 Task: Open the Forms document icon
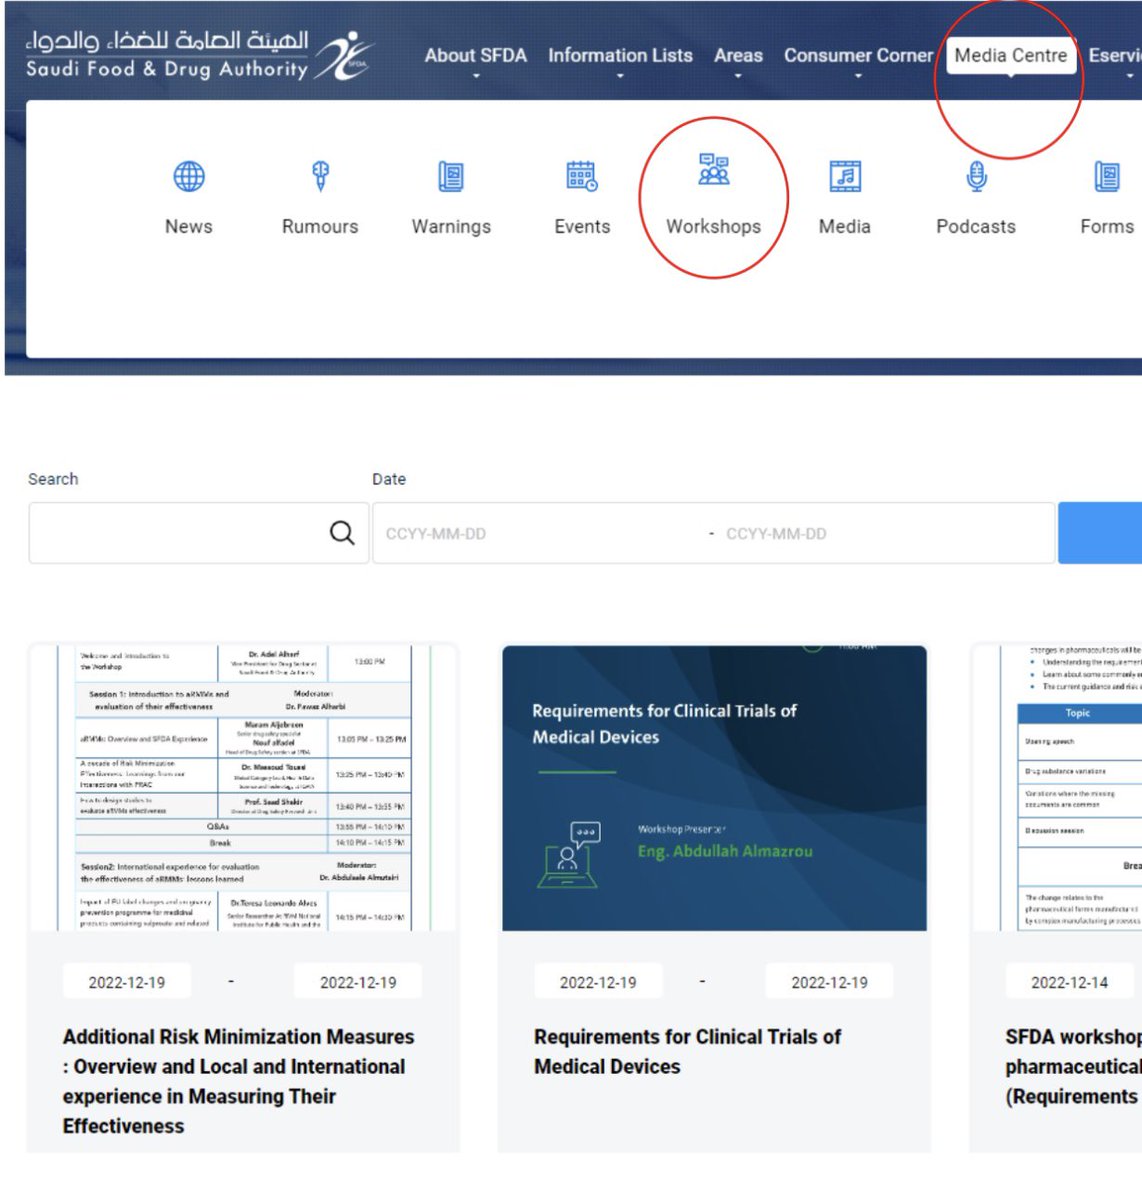click(1107, 176)
